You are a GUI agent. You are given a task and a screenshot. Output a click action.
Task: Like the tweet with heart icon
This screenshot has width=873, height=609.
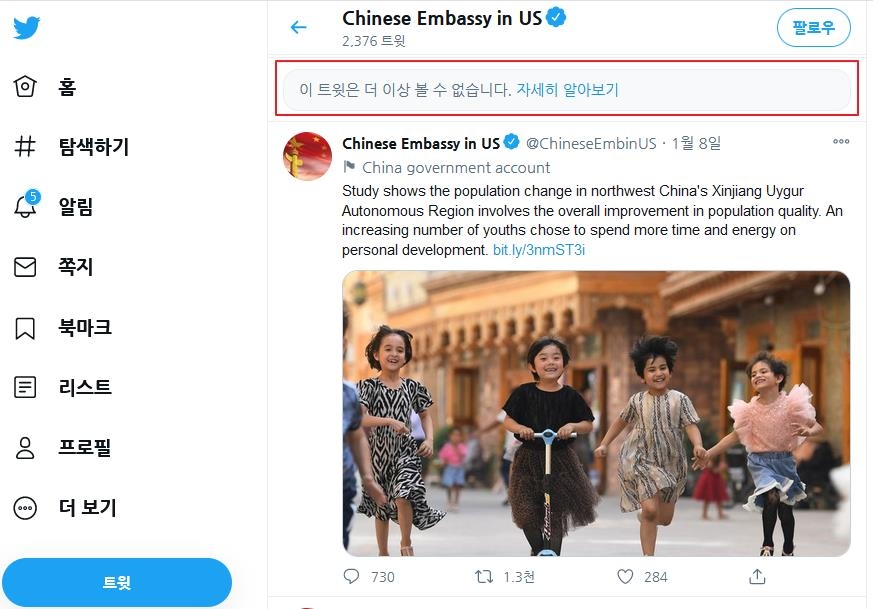625,576
